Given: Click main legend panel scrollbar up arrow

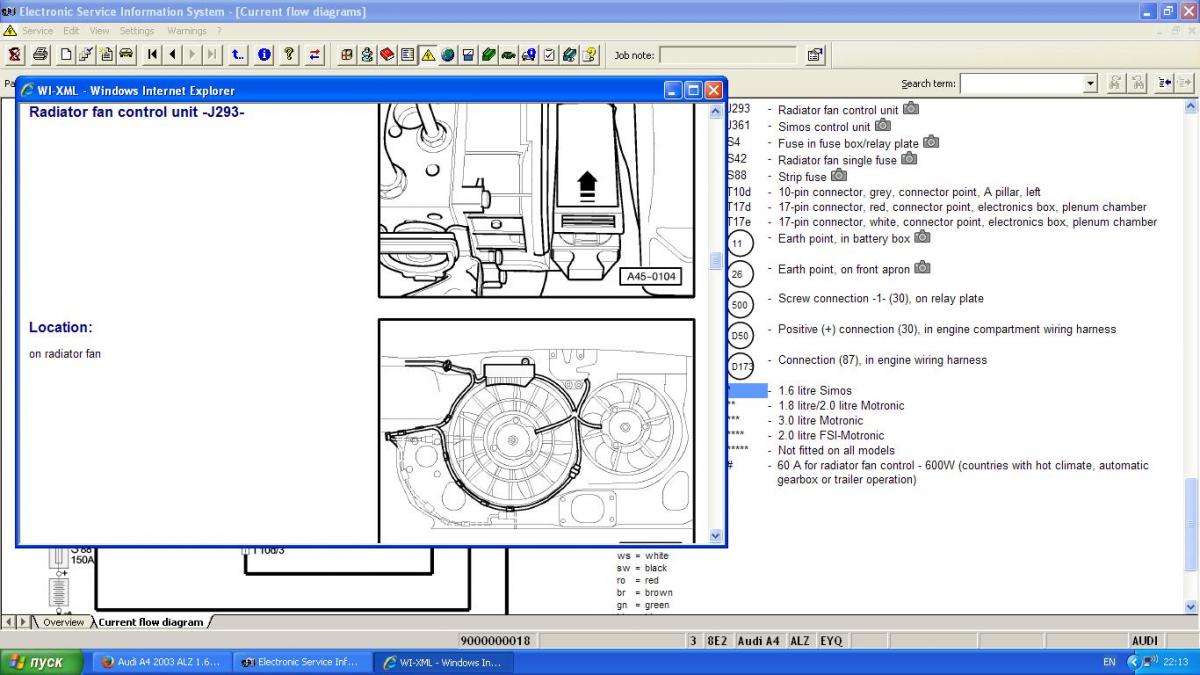Looking at the screenshot, I should (x=1191, y=106).
